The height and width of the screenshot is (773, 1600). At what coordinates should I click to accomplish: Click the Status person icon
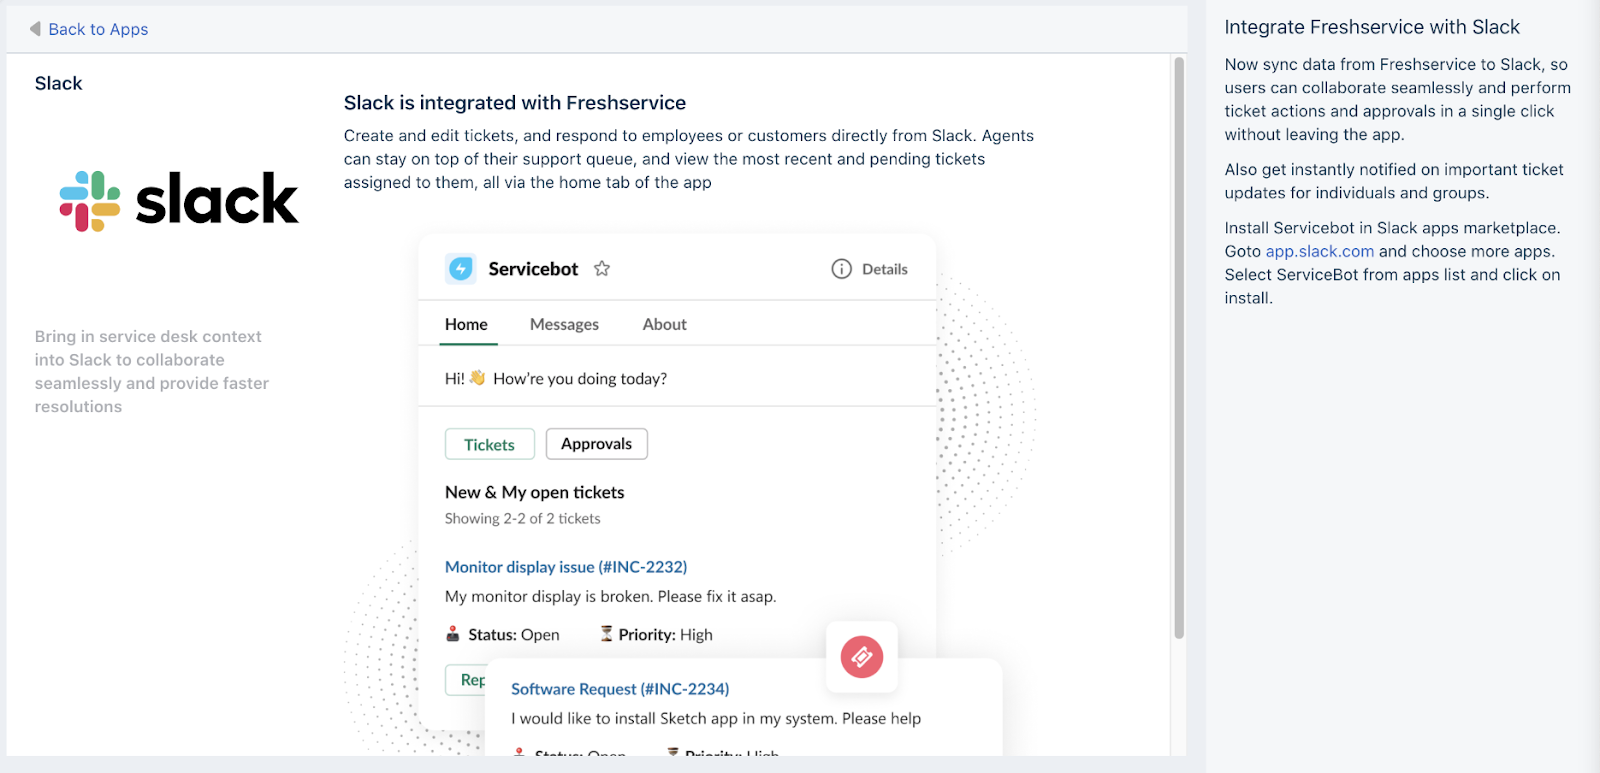point(453,634)
